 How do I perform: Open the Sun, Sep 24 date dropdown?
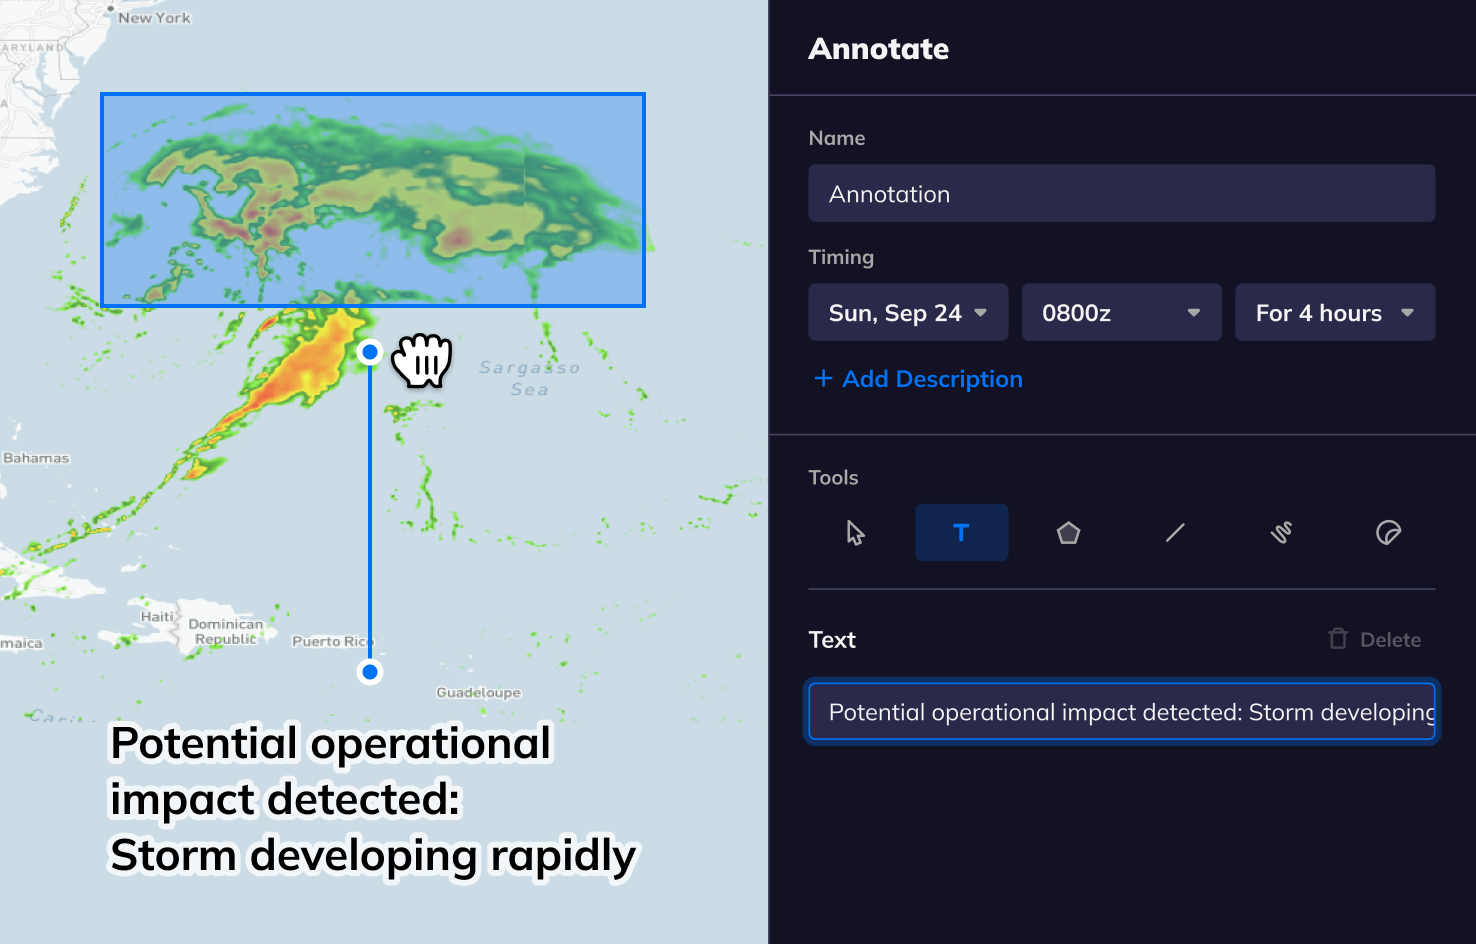[x=907, y=313]
